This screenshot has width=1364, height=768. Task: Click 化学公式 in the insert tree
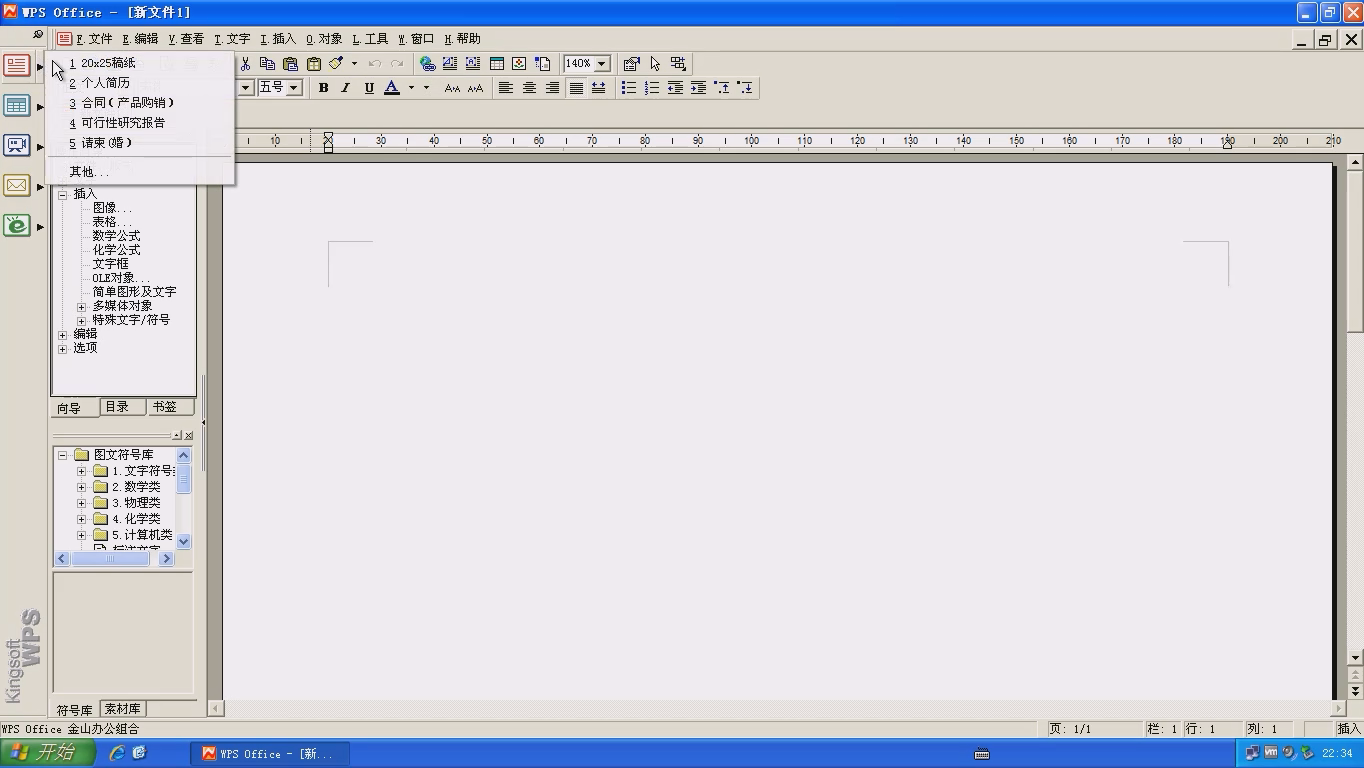(116, 250)
